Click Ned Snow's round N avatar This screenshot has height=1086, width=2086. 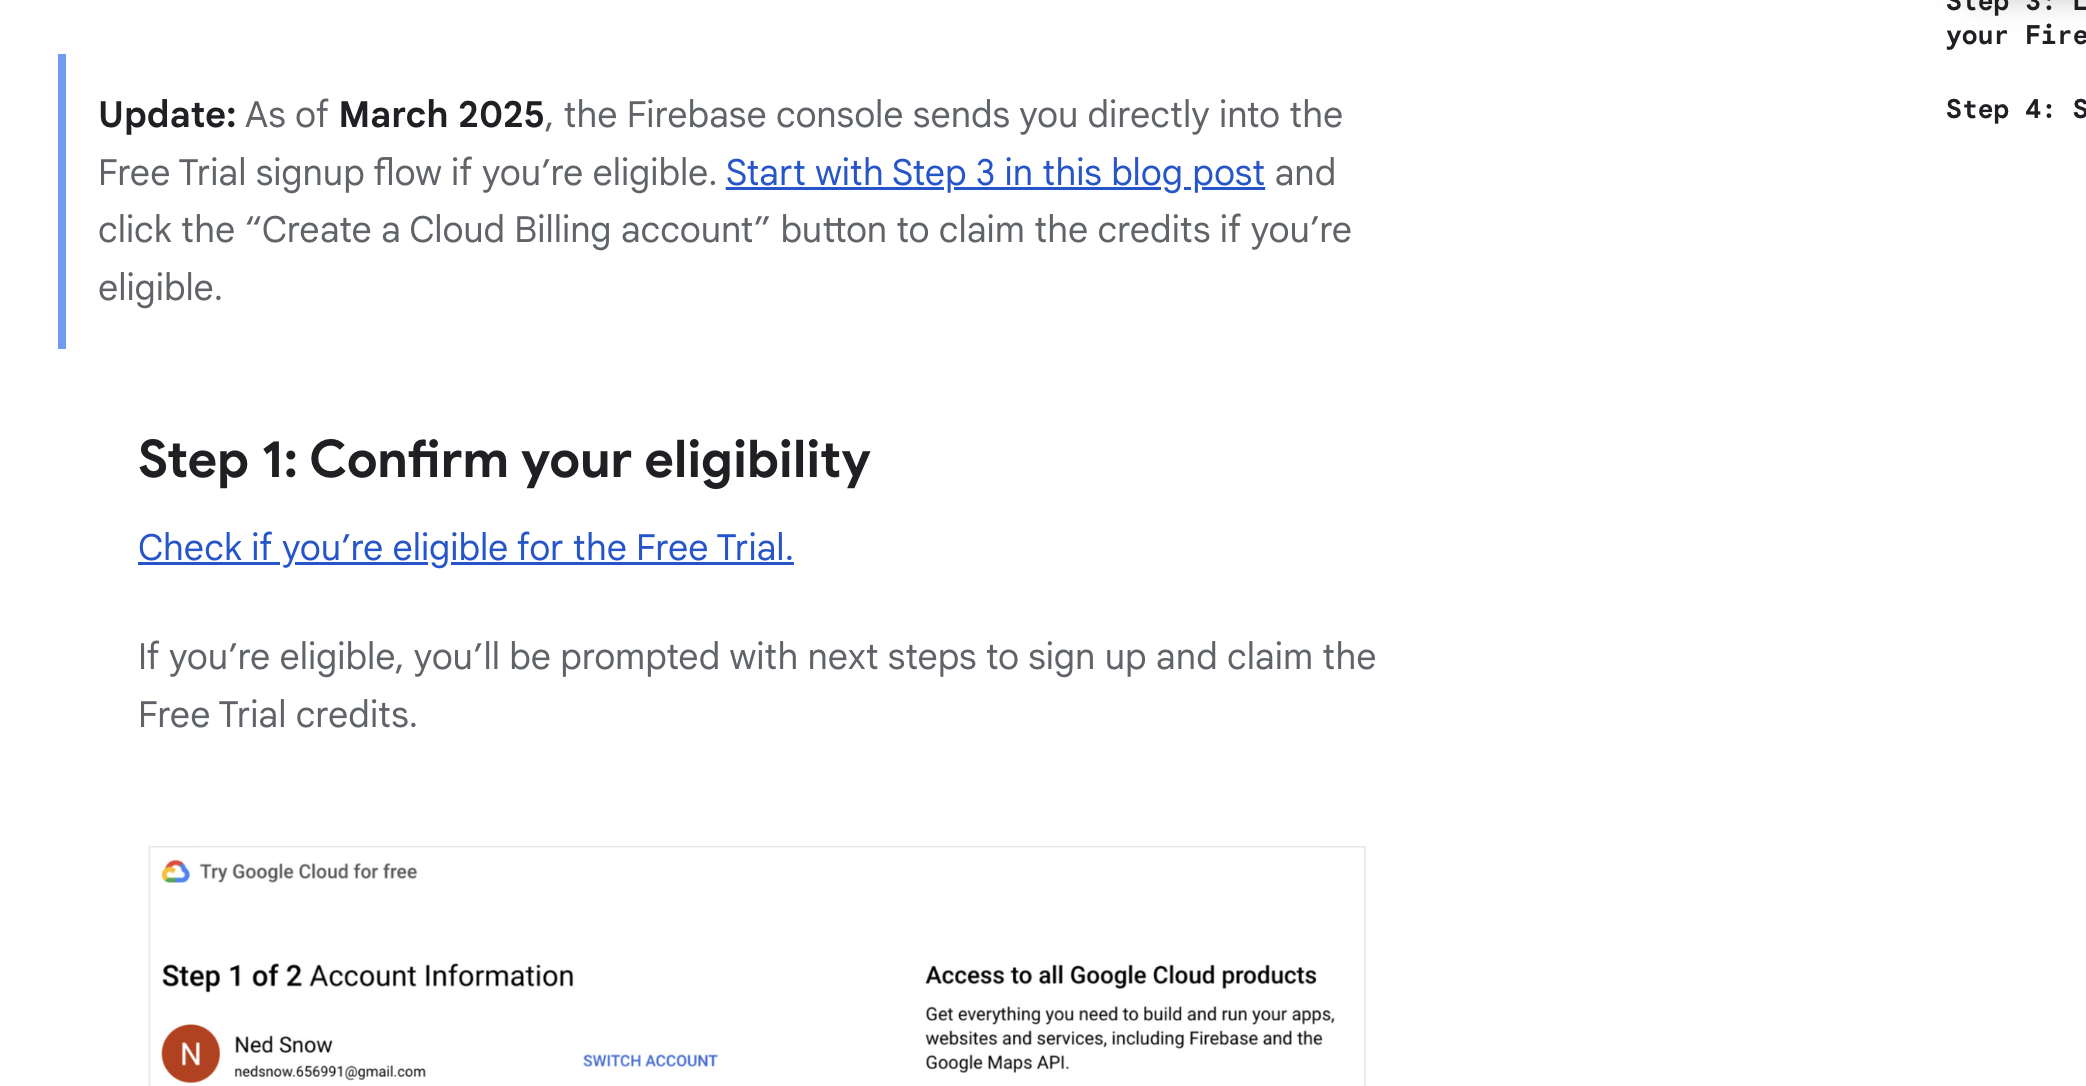(190, 1053)
